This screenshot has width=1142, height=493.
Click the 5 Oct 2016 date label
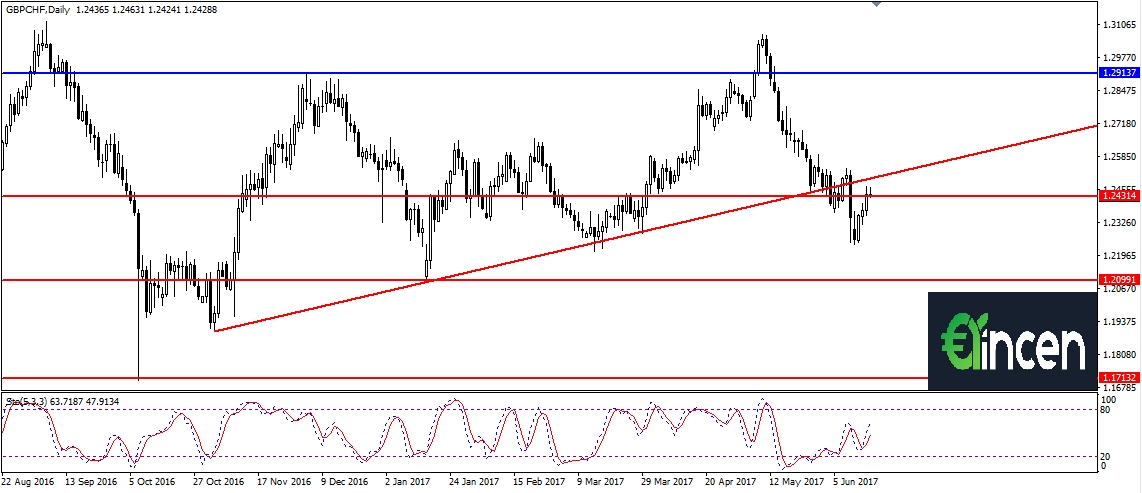[x=153, y=482]
